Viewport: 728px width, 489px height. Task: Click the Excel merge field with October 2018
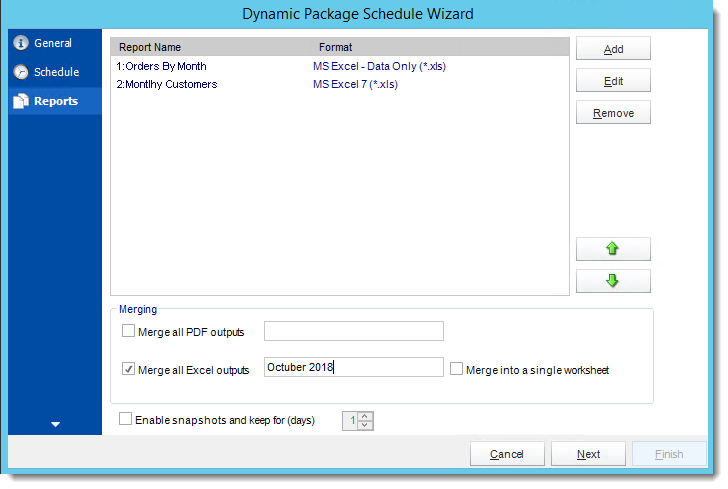coord(354,367)
